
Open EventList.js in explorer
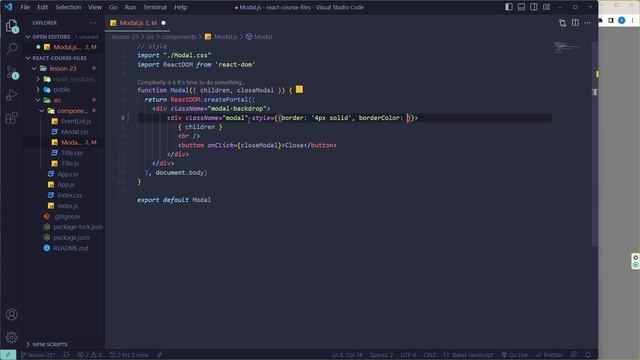pyautogui.click(x=76, y=121)
